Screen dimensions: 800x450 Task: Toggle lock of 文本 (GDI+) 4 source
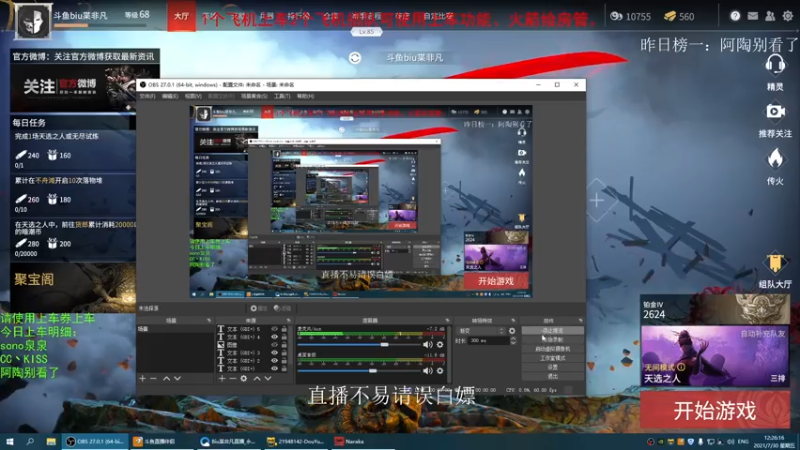coord(284,337)
